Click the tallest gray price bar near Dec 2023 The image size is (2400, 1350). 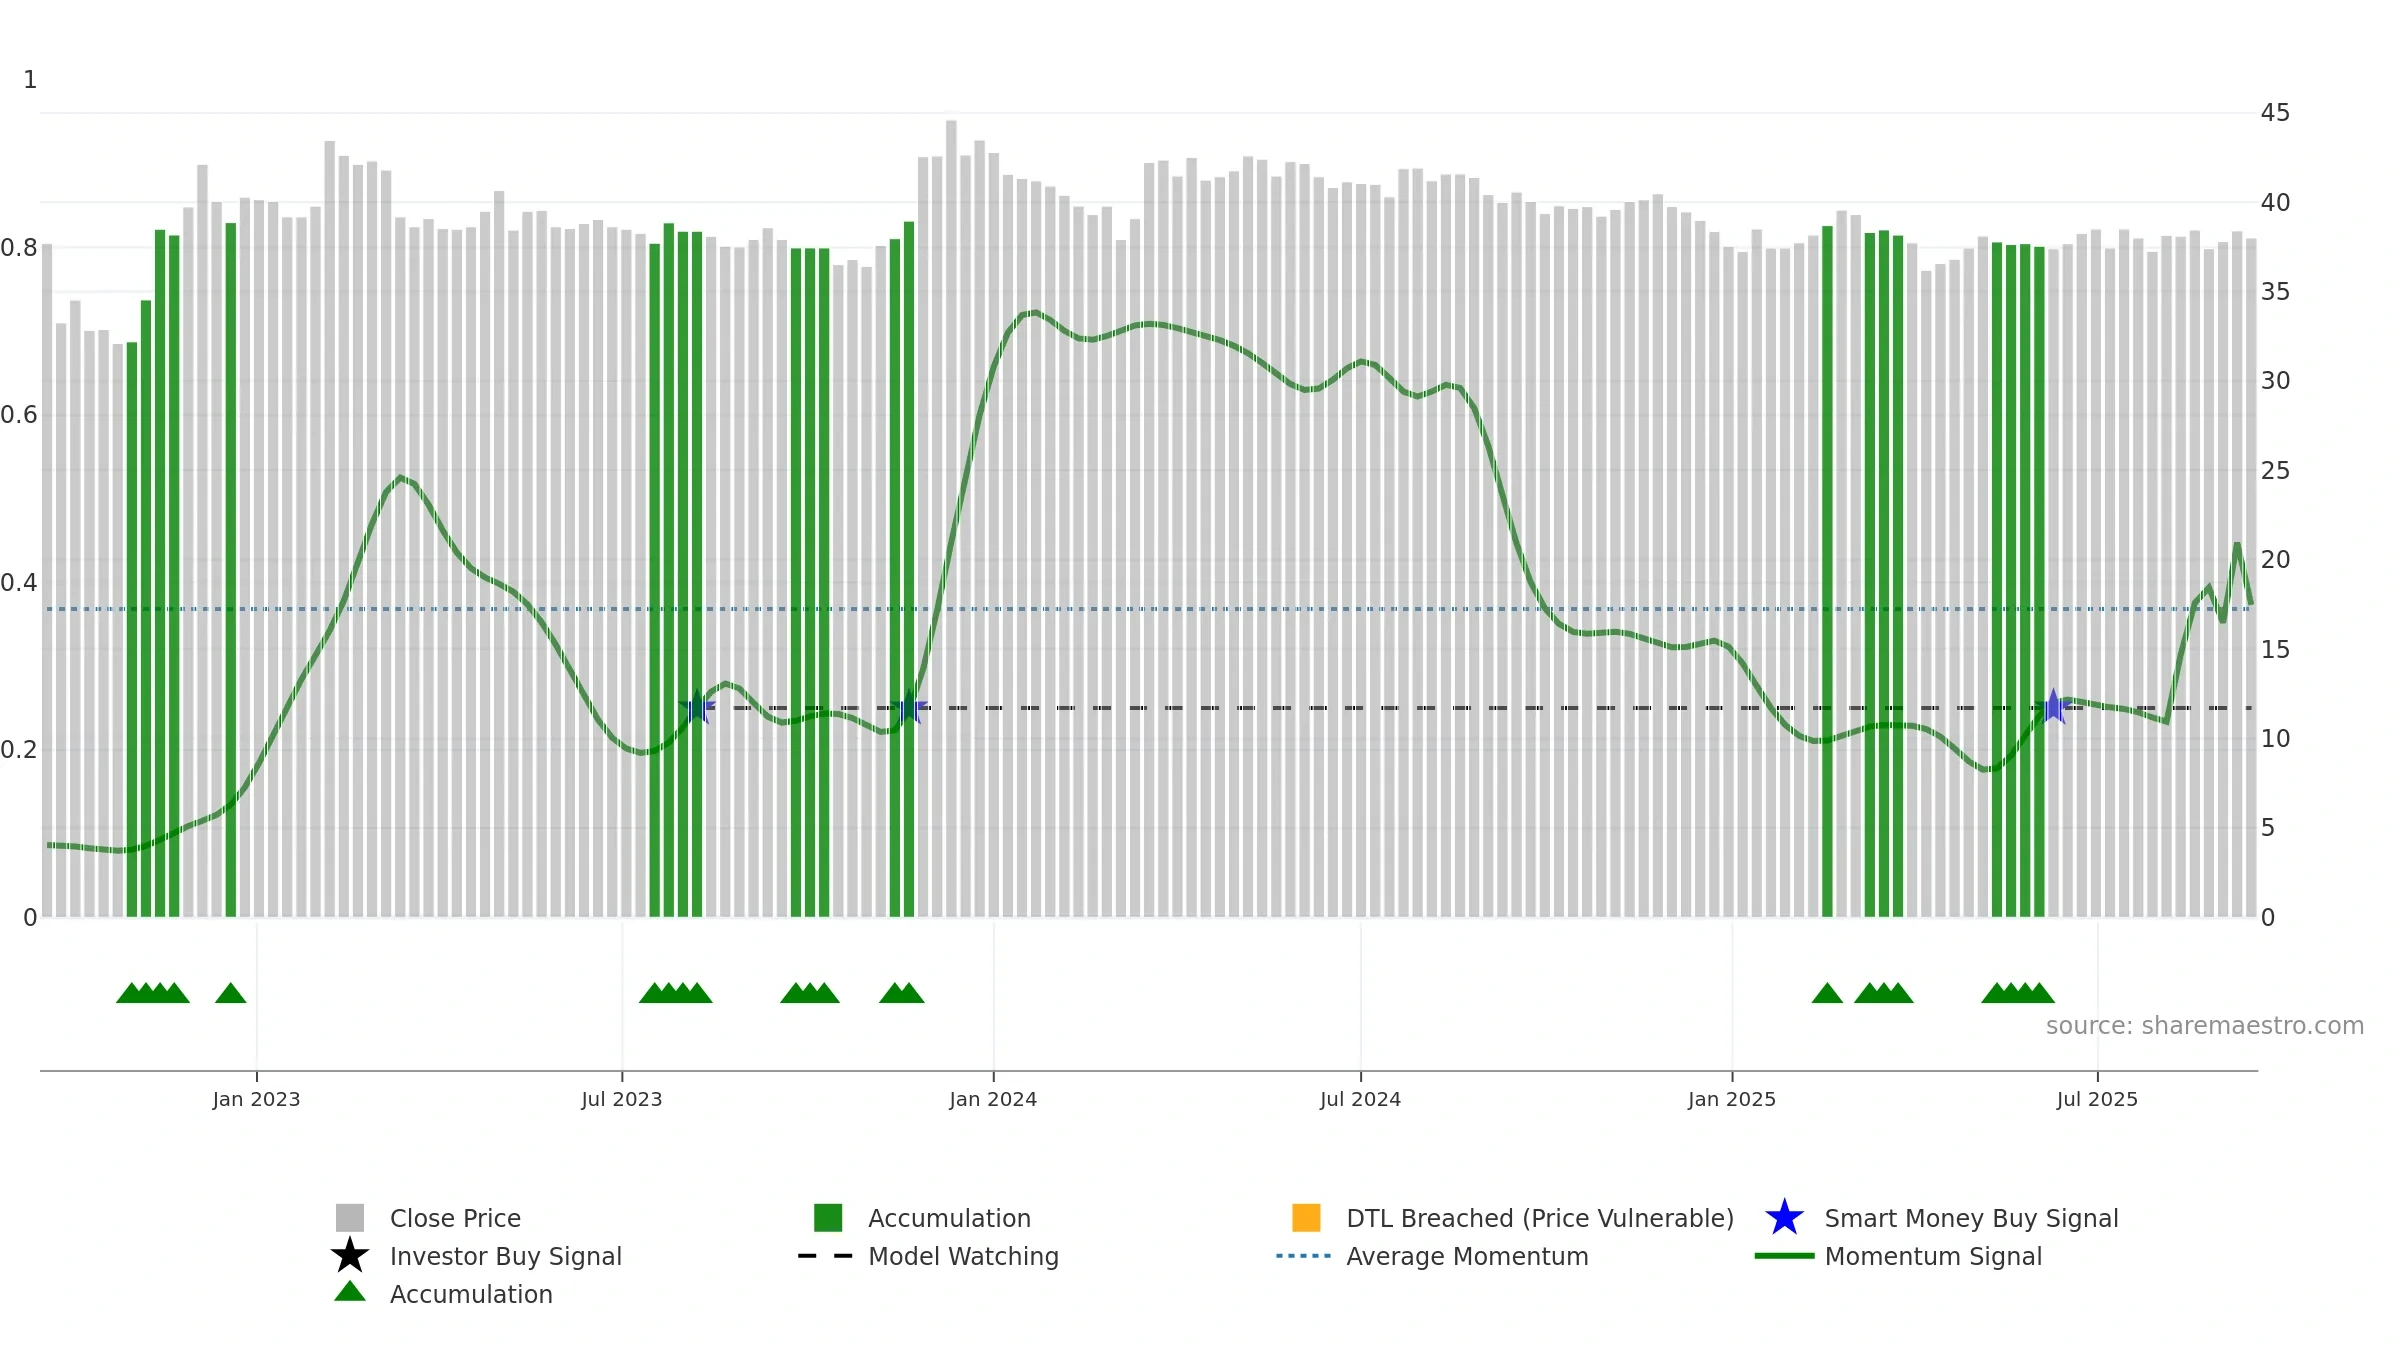point(951,518)
